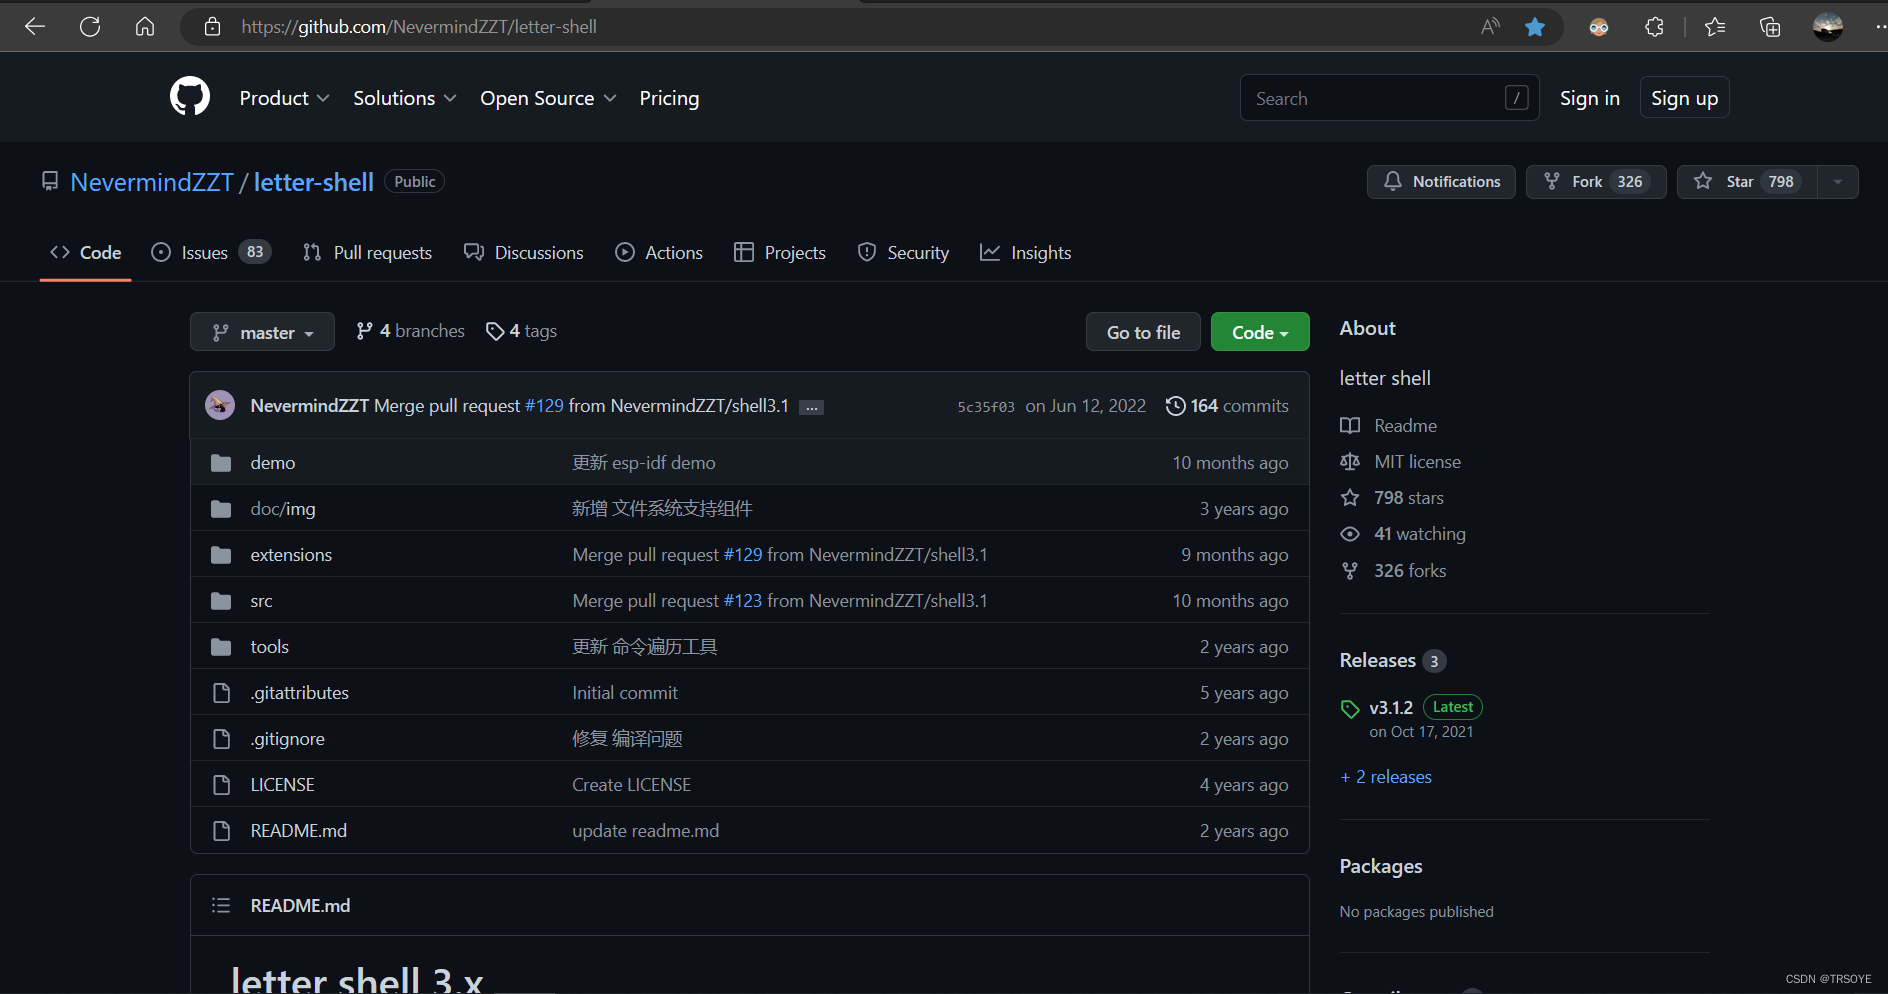The width and height of the screenshot is (1888, 994).
Task: Open the letter-shell repository name link
Action: pos(314,182)
